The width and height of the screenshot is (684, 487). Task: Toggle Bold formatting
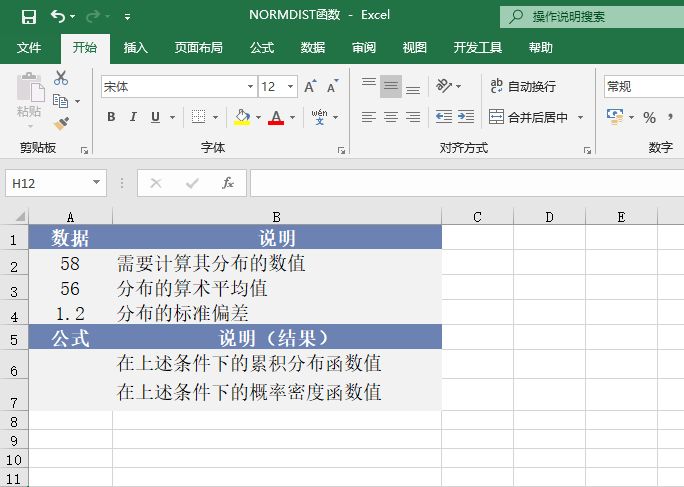pyautogui.click(x=111, y=117)
